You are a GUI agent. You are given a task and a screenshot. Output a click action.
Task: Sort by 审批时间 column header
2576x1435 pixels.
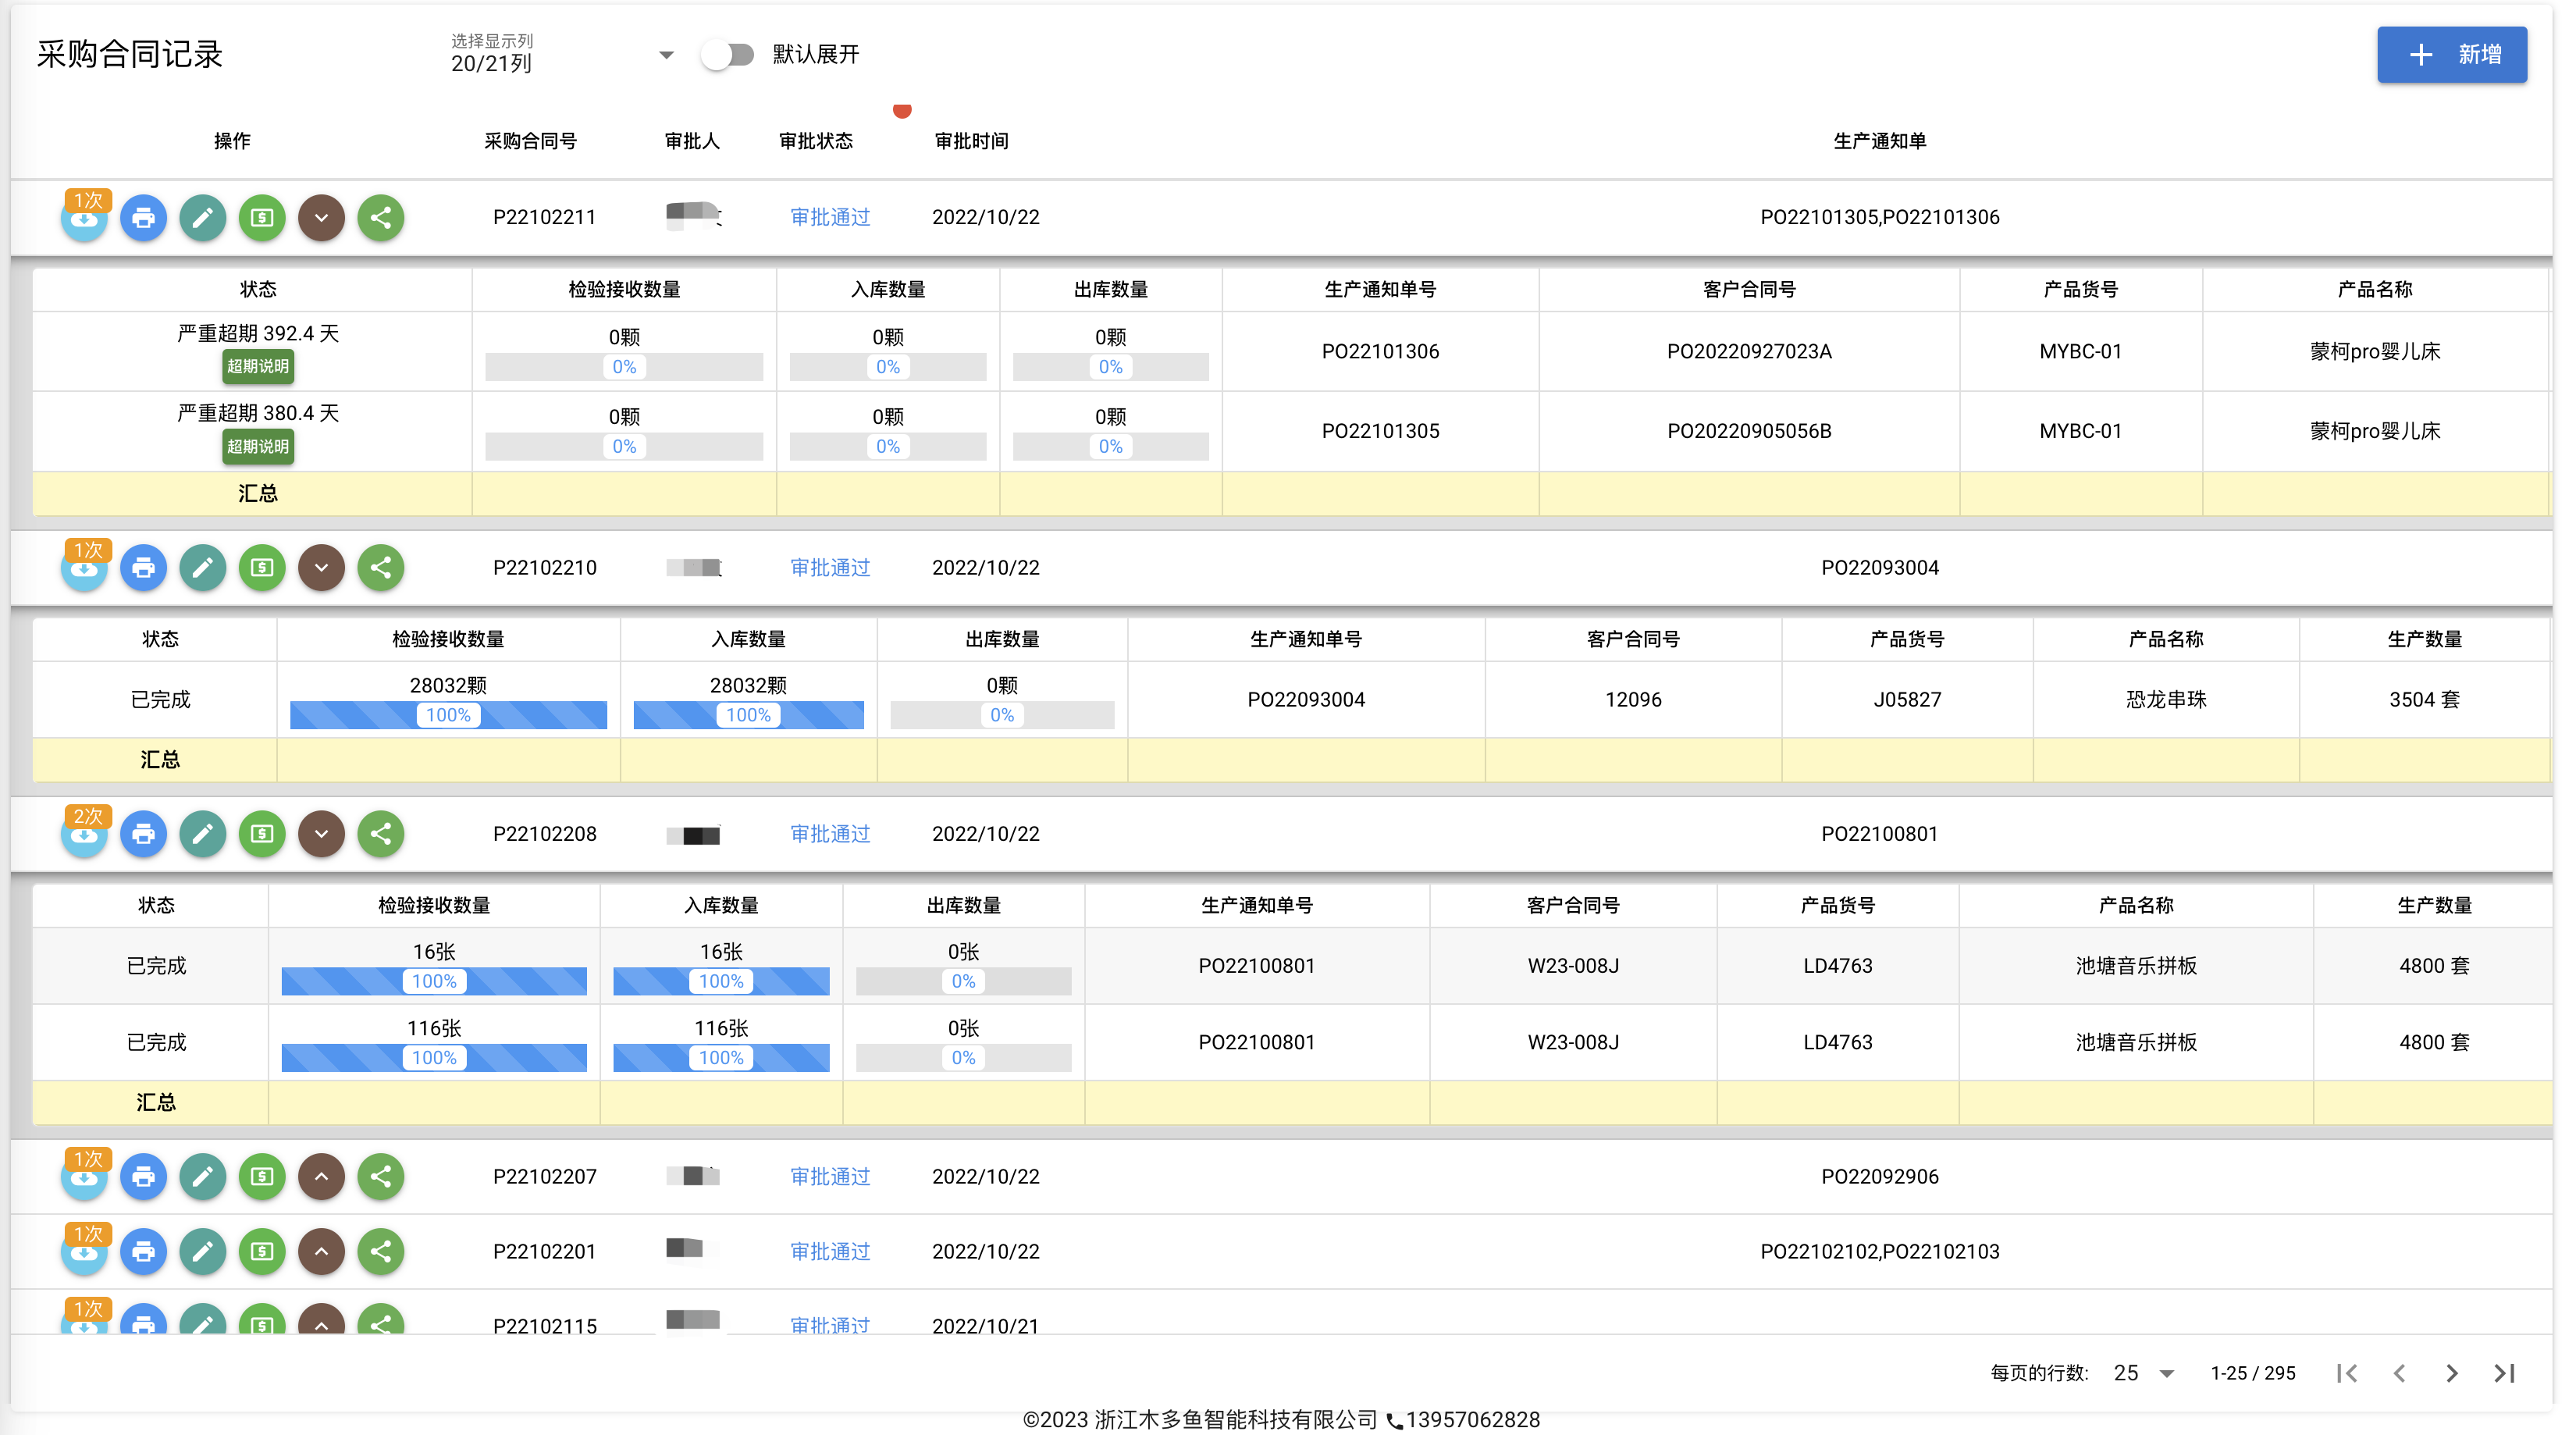coord(971,141)
